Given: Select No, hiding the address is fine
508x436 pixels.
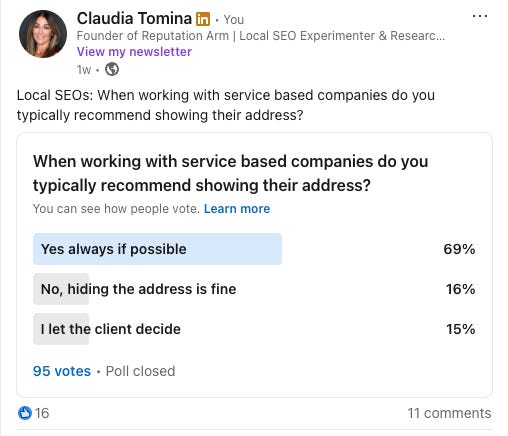Looking at the screenshot, I should (254, 289).
